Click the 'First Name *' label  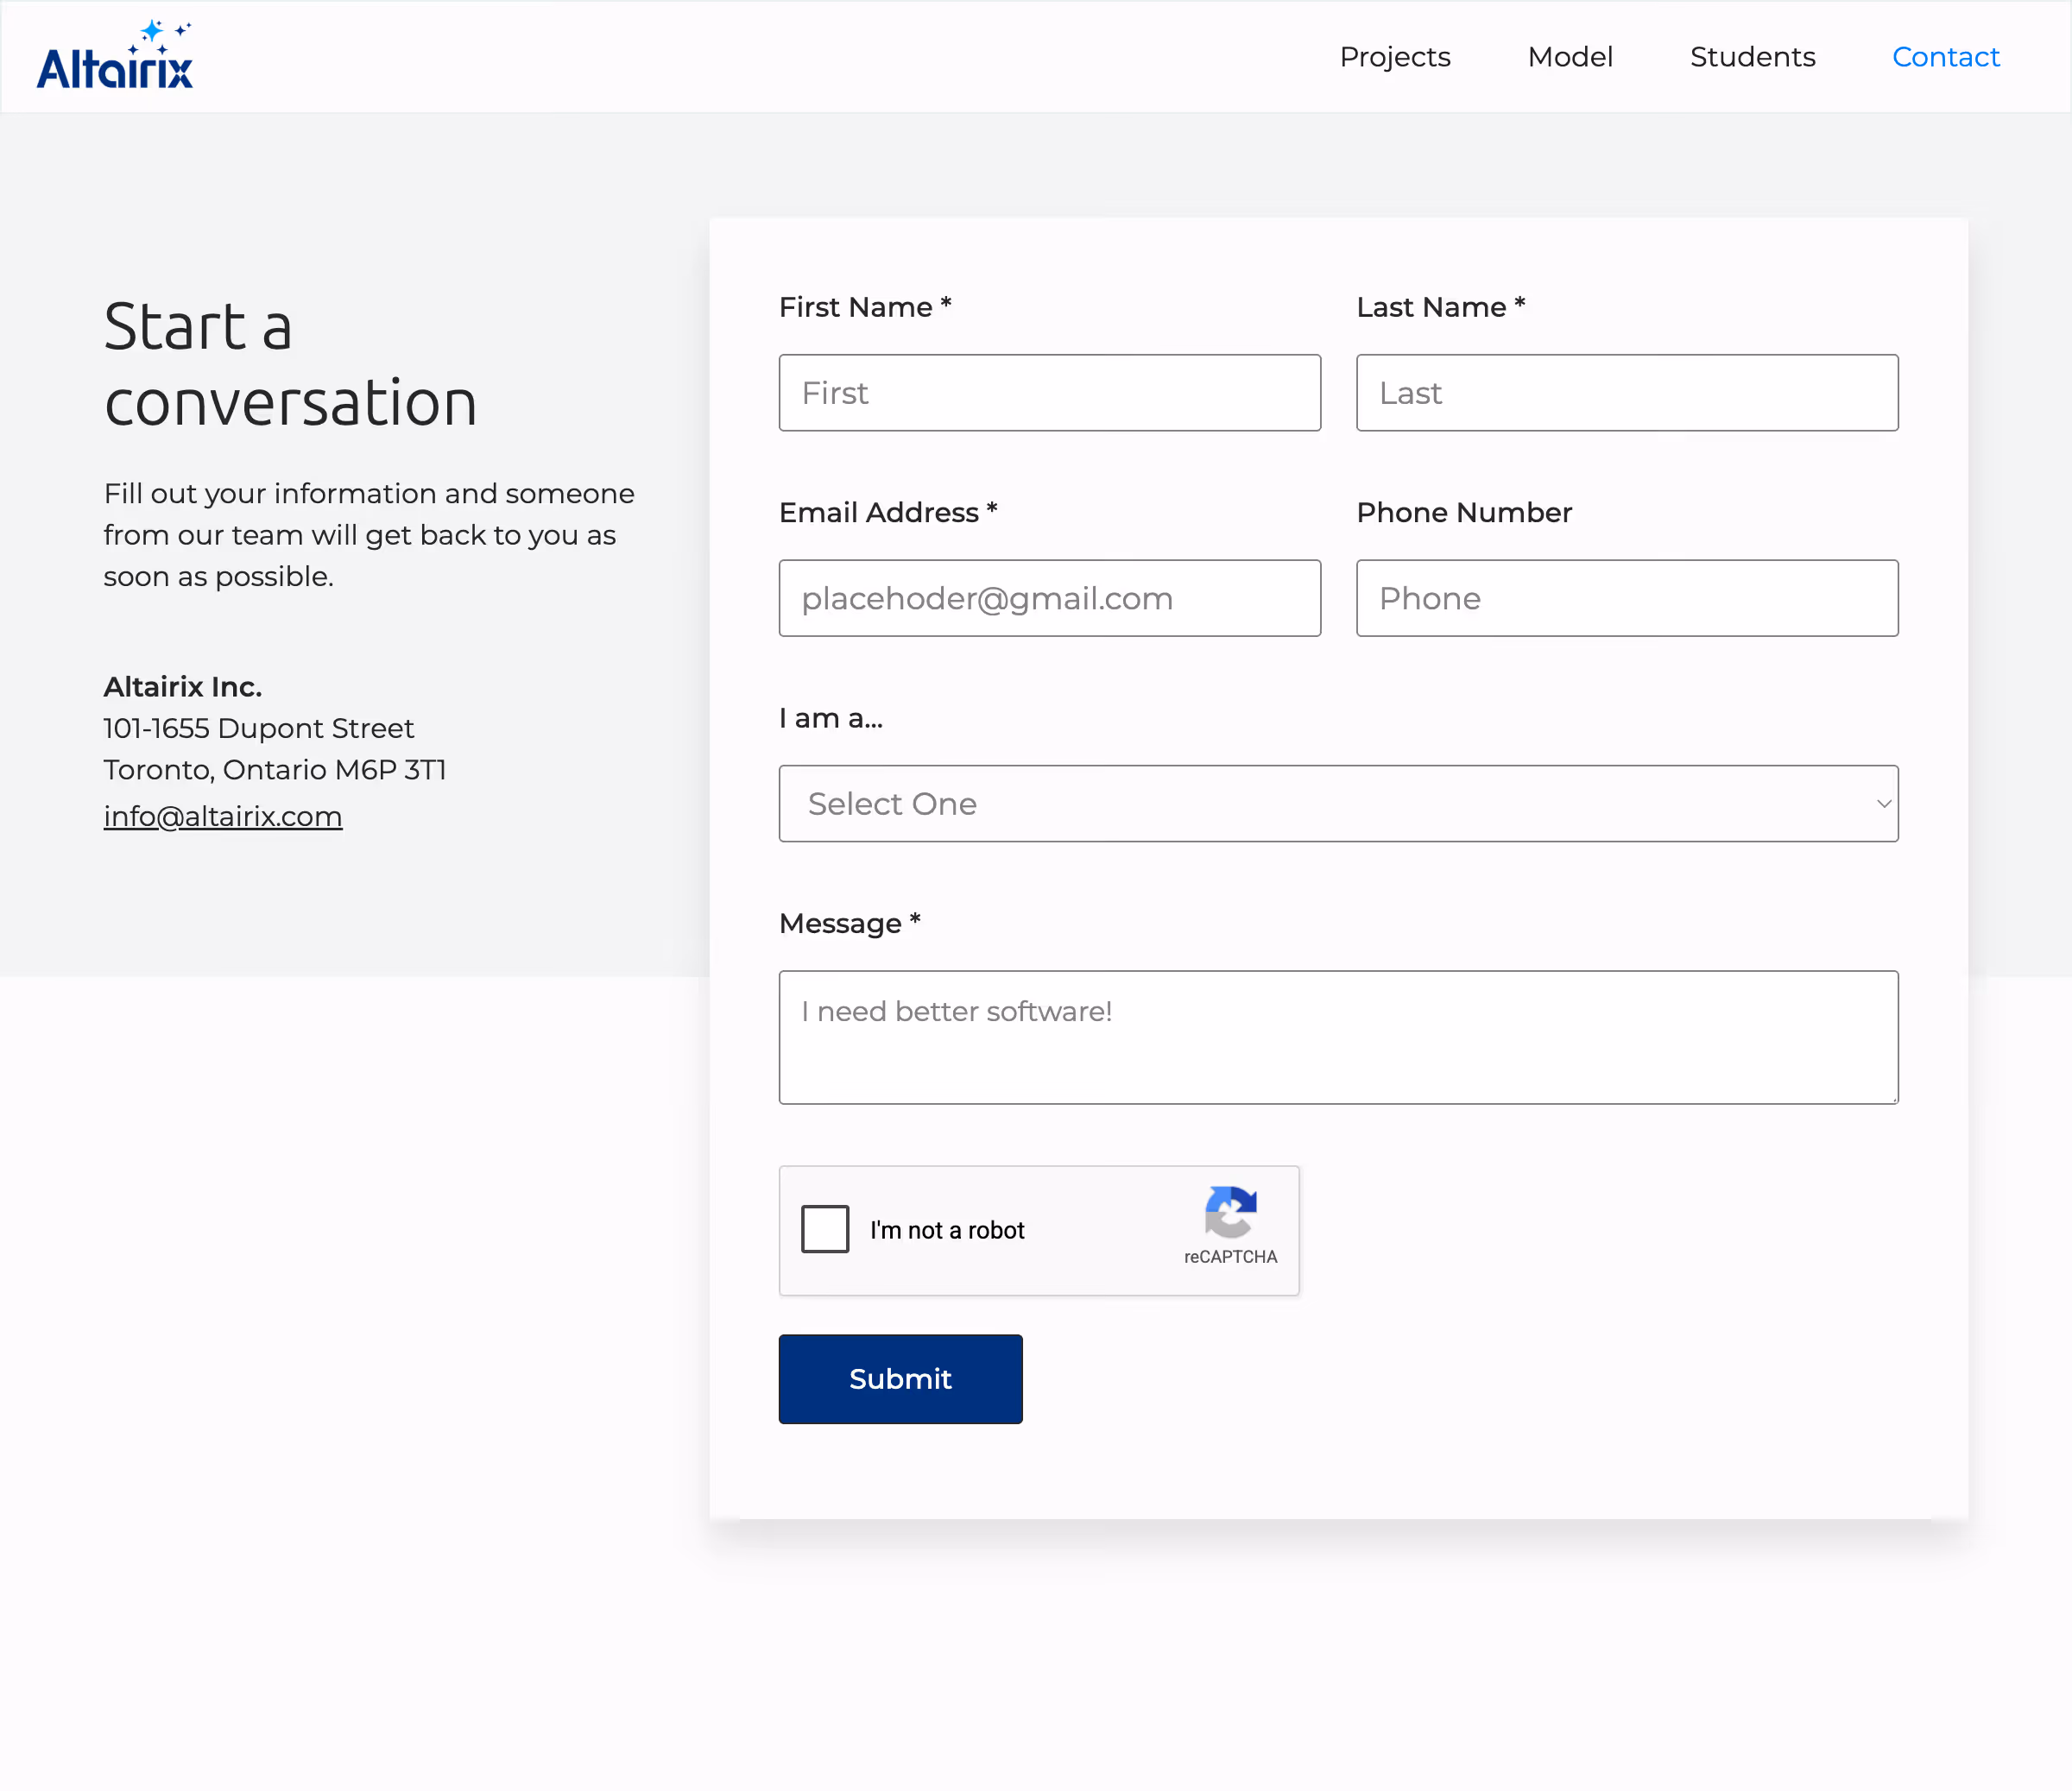865,307
